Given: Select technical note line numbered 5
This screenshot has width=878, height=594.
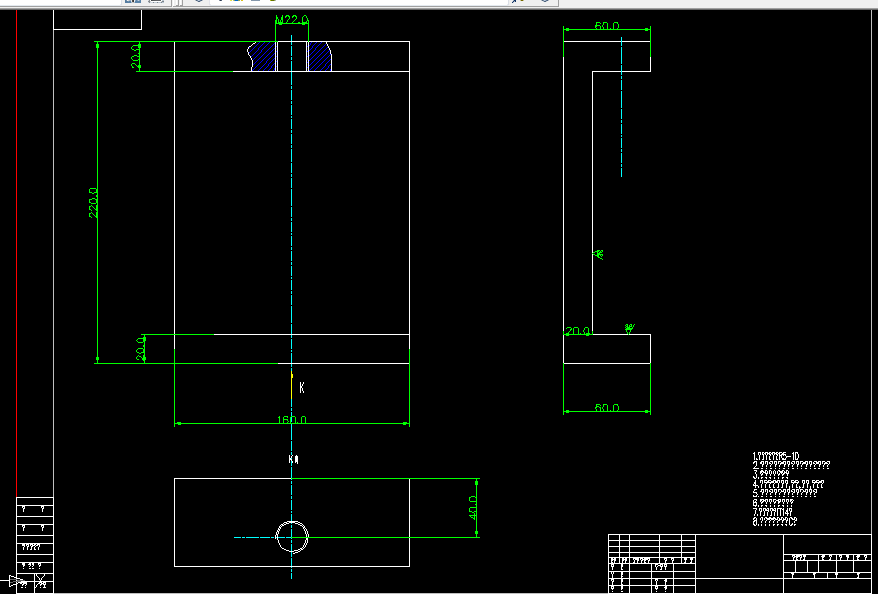Looking at the screenshot, I should pyautogui.click(x=784, y=493).
